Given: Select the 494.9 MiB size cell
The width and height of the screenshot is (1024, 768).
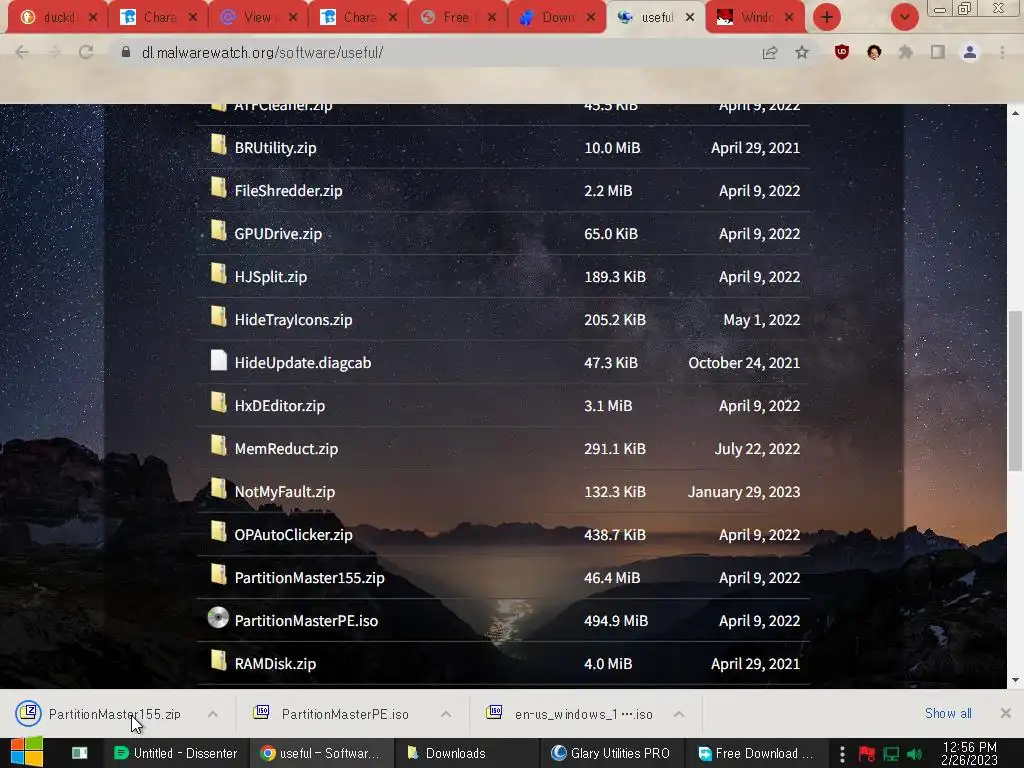Looking at the screenshot, I should point(616,620).
